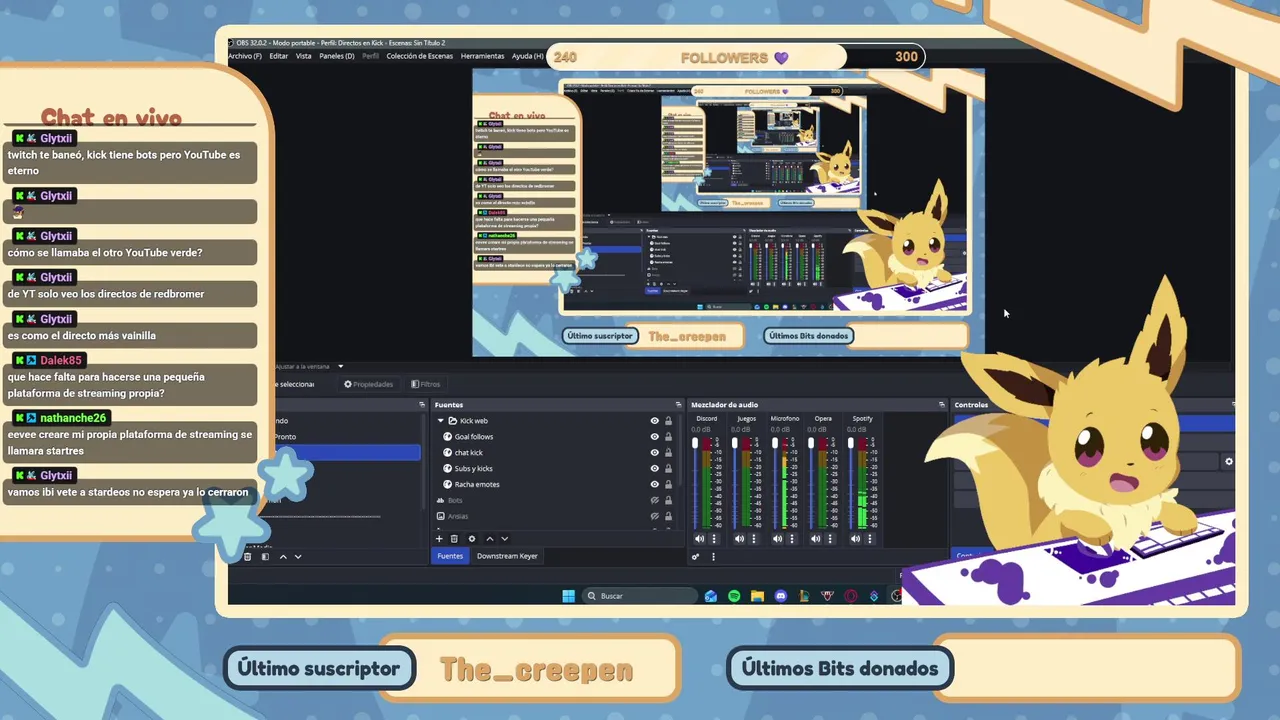Mute the Opera audio channel
The height and width of the screenshot is (720, 1280).
coord(816,539)
